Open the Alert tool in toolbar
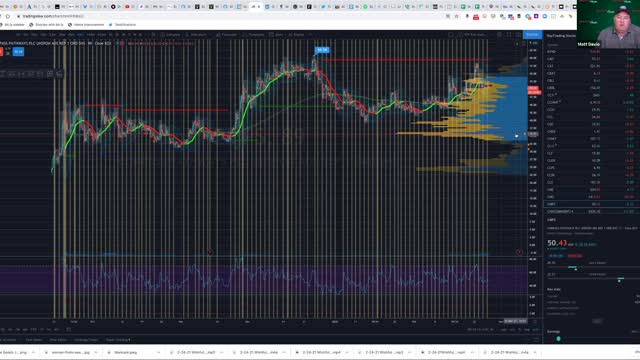 point(277,35)
